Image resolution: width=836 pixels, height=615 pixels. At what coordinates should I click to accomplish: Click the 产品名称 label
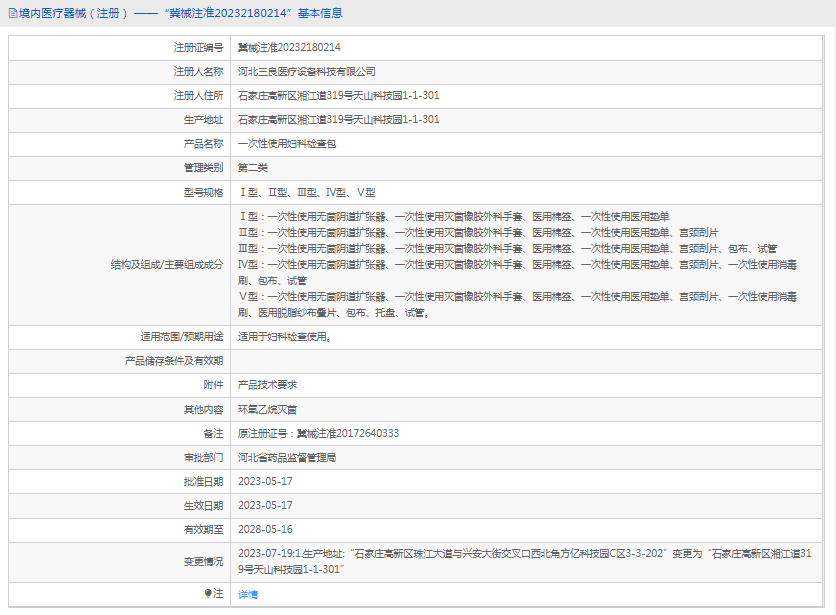pos(203,143)
